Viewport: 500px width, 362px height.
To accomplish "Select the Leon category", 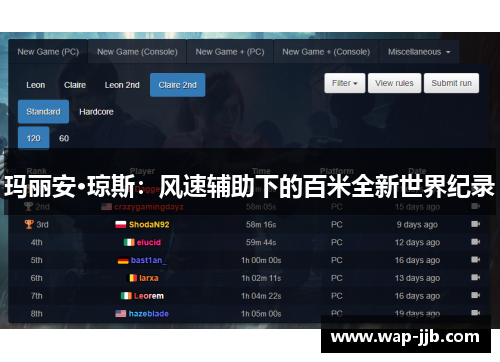I will pos(36,85).
